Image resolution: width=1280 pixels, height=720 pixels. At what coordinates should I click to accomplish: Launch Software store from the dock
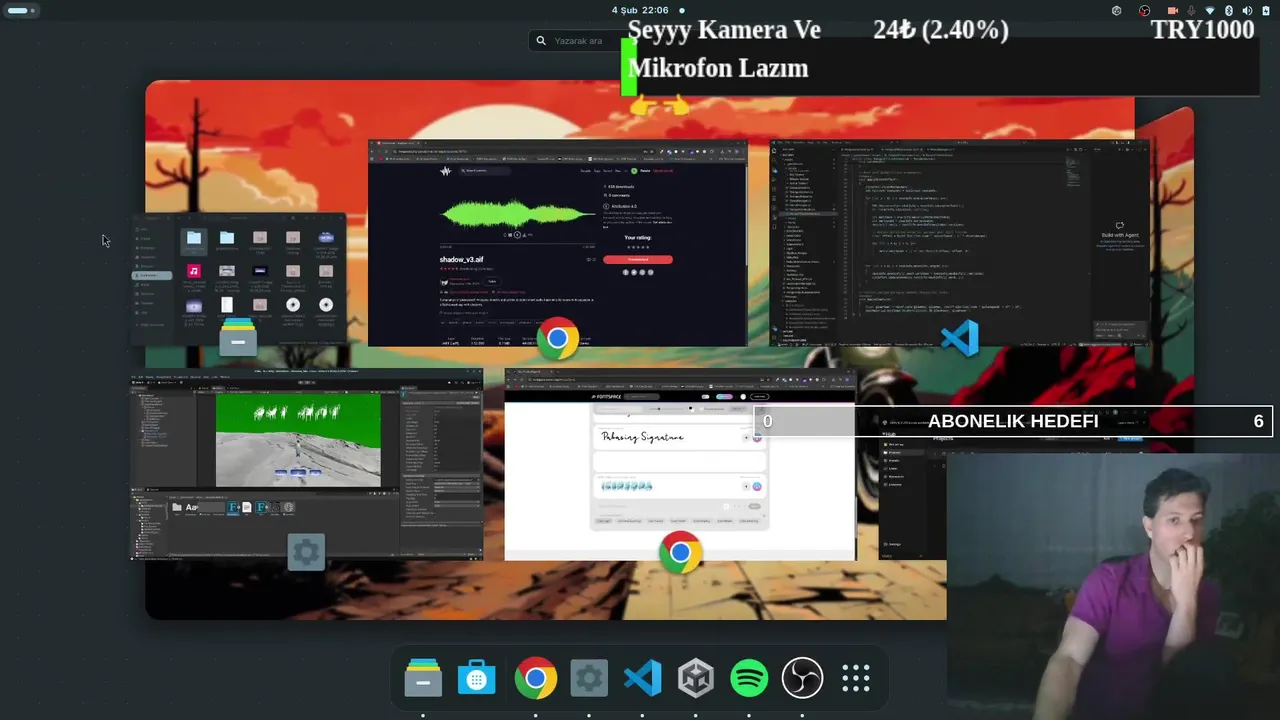point(476,679)
